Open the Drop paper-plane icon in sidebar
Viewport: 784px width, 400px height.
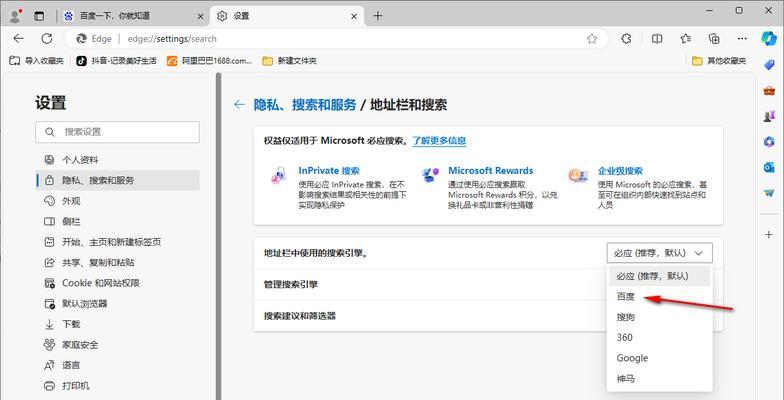tap(769, 193)
